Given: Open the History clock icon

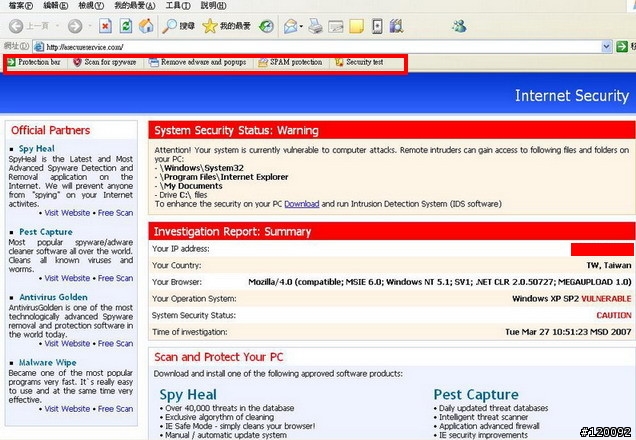Looking at the screenshot, I should pos(266,26).
